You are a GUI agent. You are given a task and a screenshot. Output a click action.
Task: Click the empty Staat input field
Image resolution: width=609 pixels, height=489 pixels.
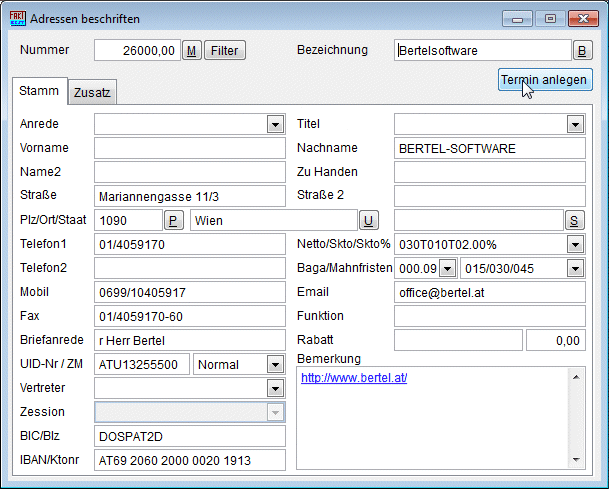pyautogui.click(x=479, y=220)
